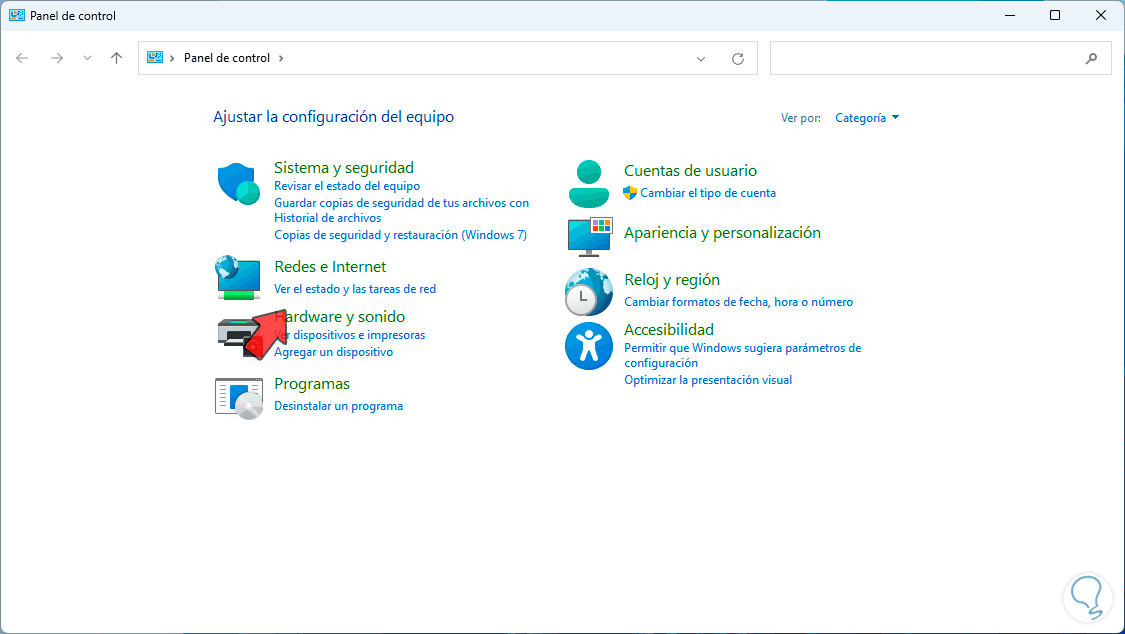Open Sistema y seguridad category
This screenshot has width=1125, height=634.
tap(344, 168)
